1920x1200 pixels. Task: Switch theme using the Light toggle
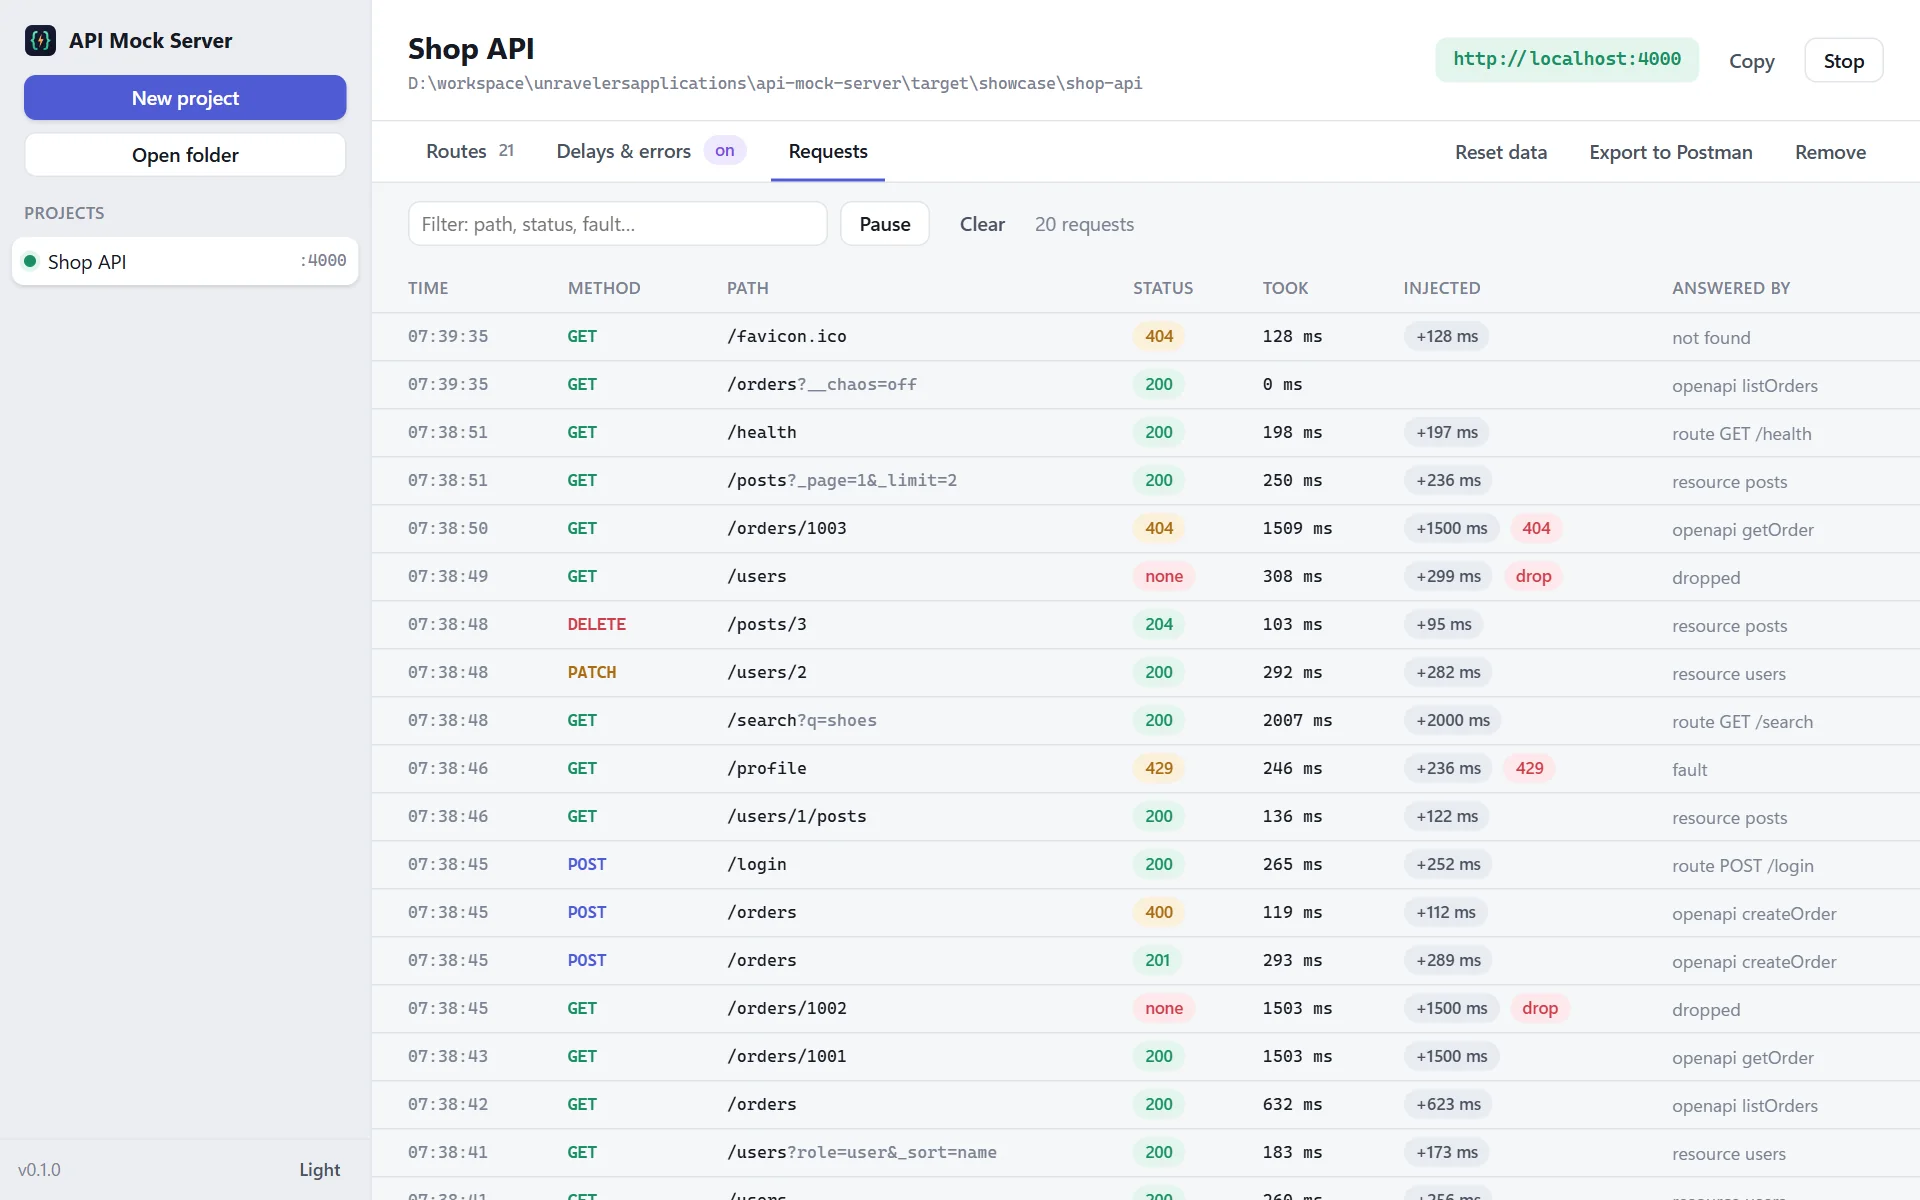tap(319, 1169)
